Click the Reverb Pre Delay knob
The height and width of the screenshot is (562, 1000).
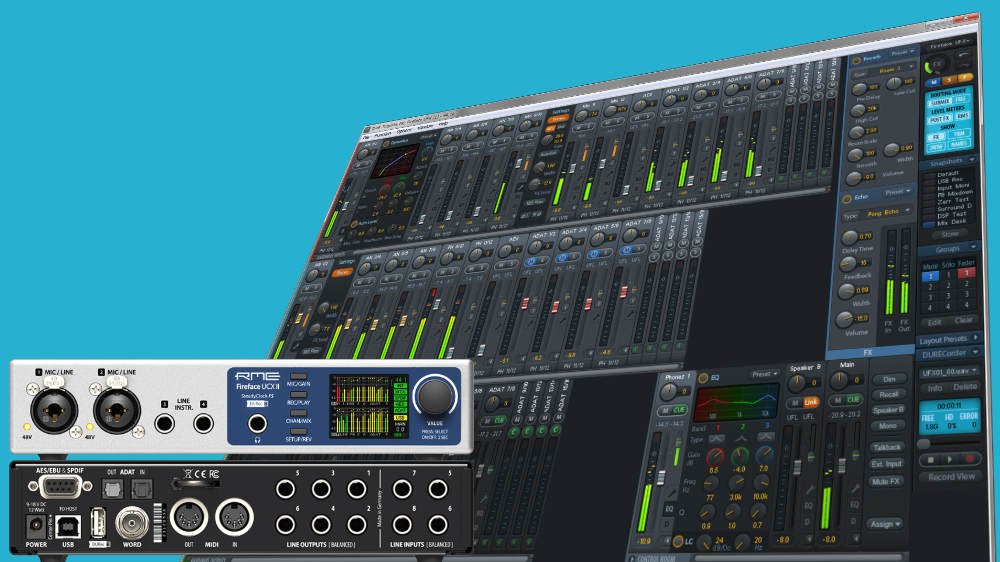tap(859, 89)
